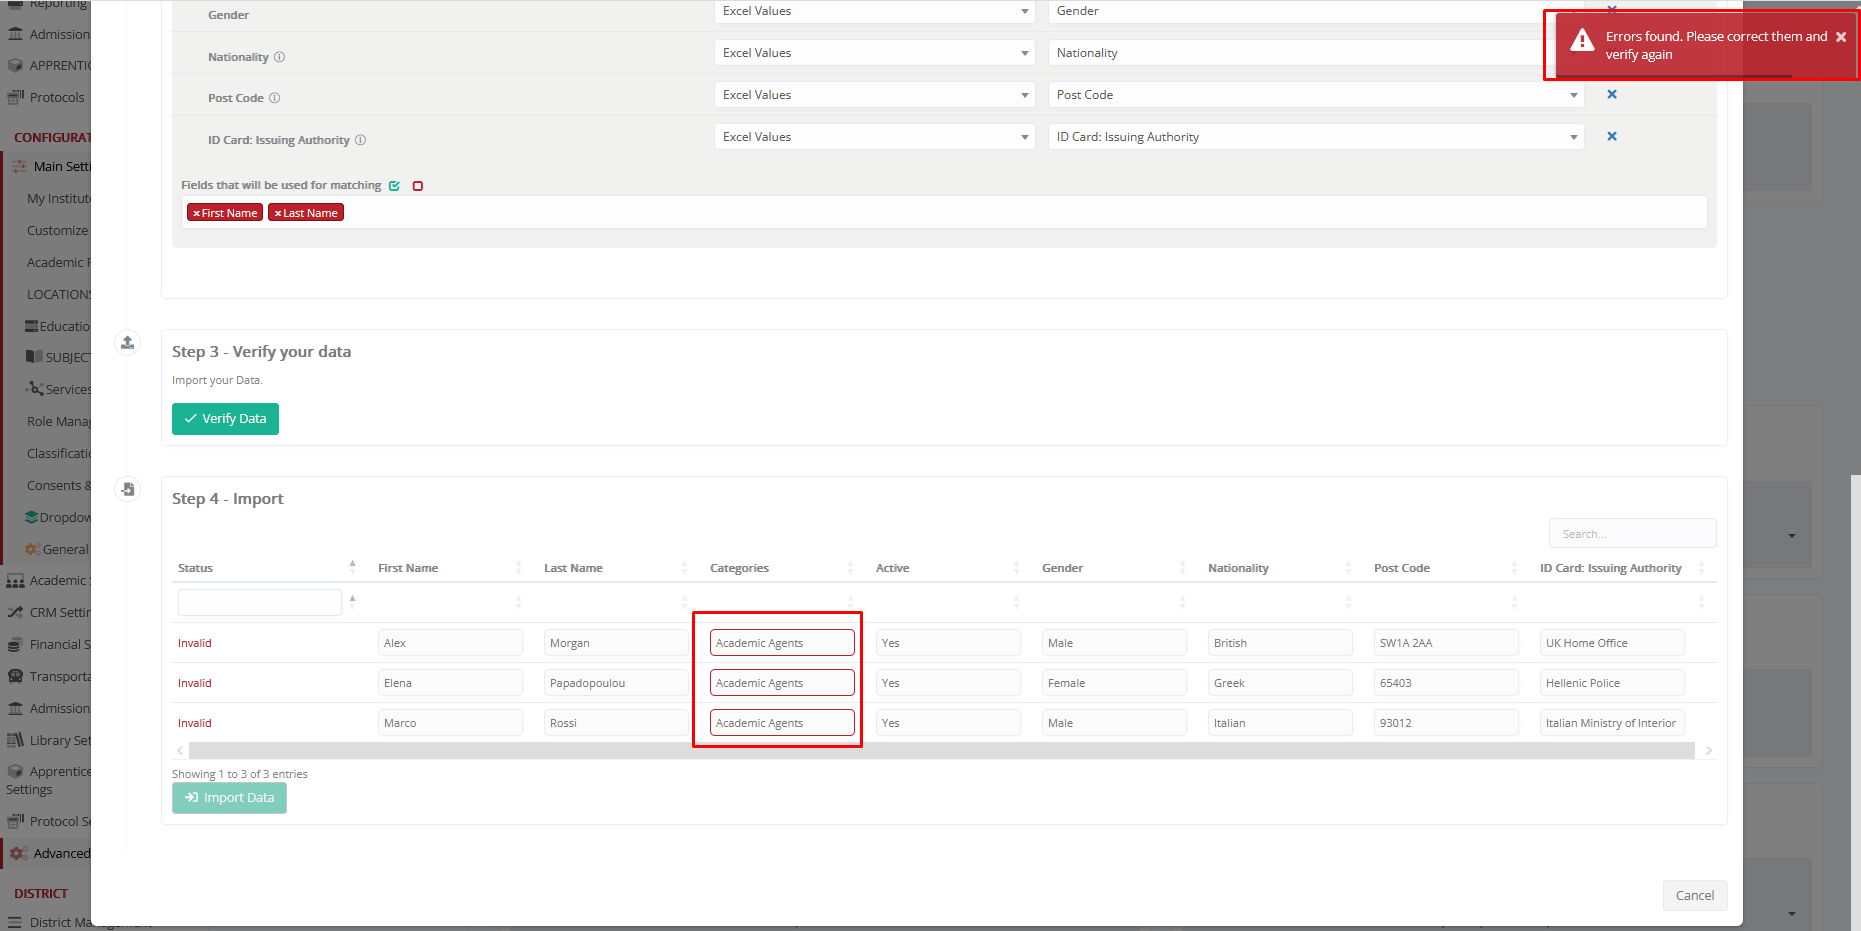Click the Cancel button
Screen dimensions: 1861x931
click(1694, 895)
